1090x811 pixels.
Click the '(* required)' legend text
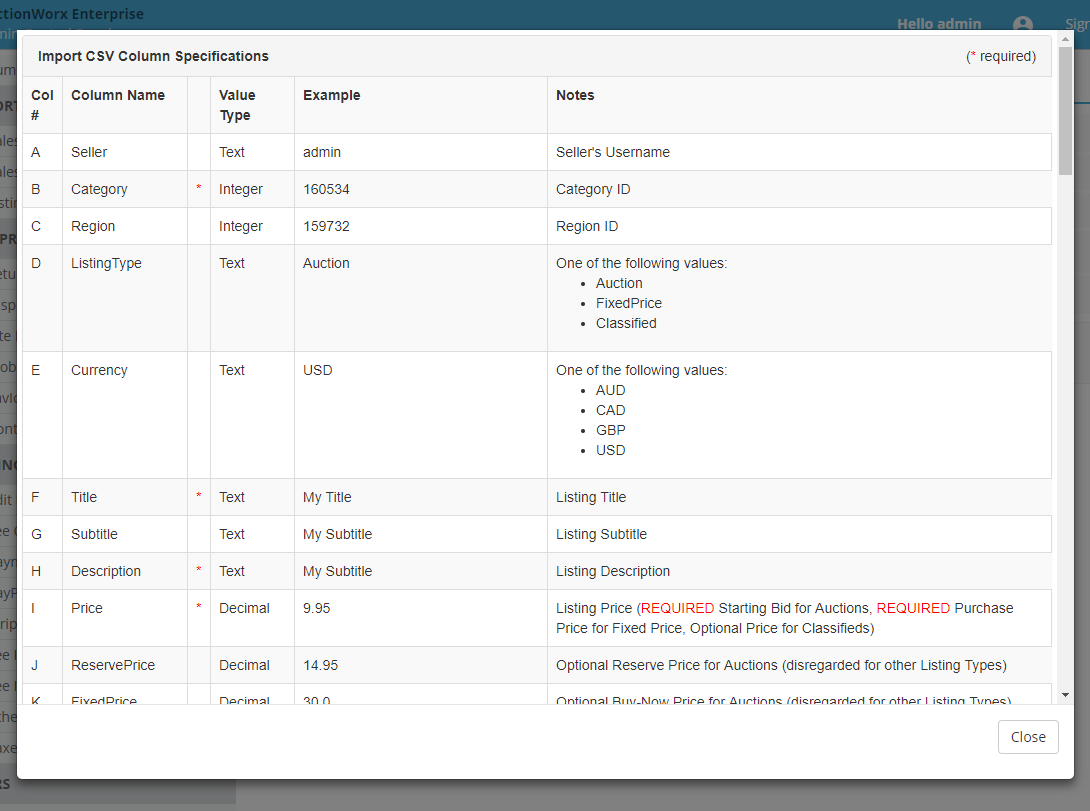1000,56
